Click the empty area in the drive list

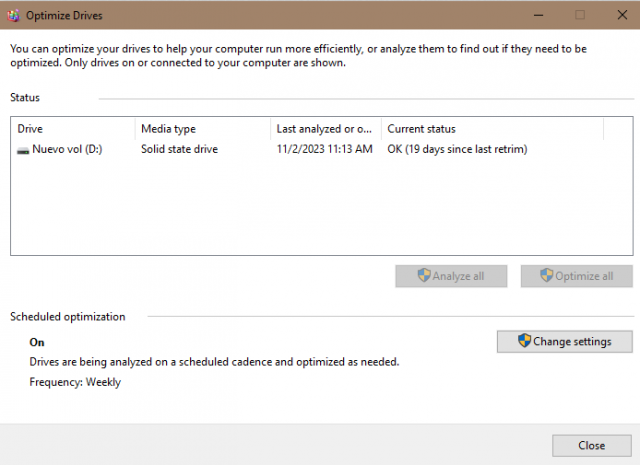click(x=320, y=210)
